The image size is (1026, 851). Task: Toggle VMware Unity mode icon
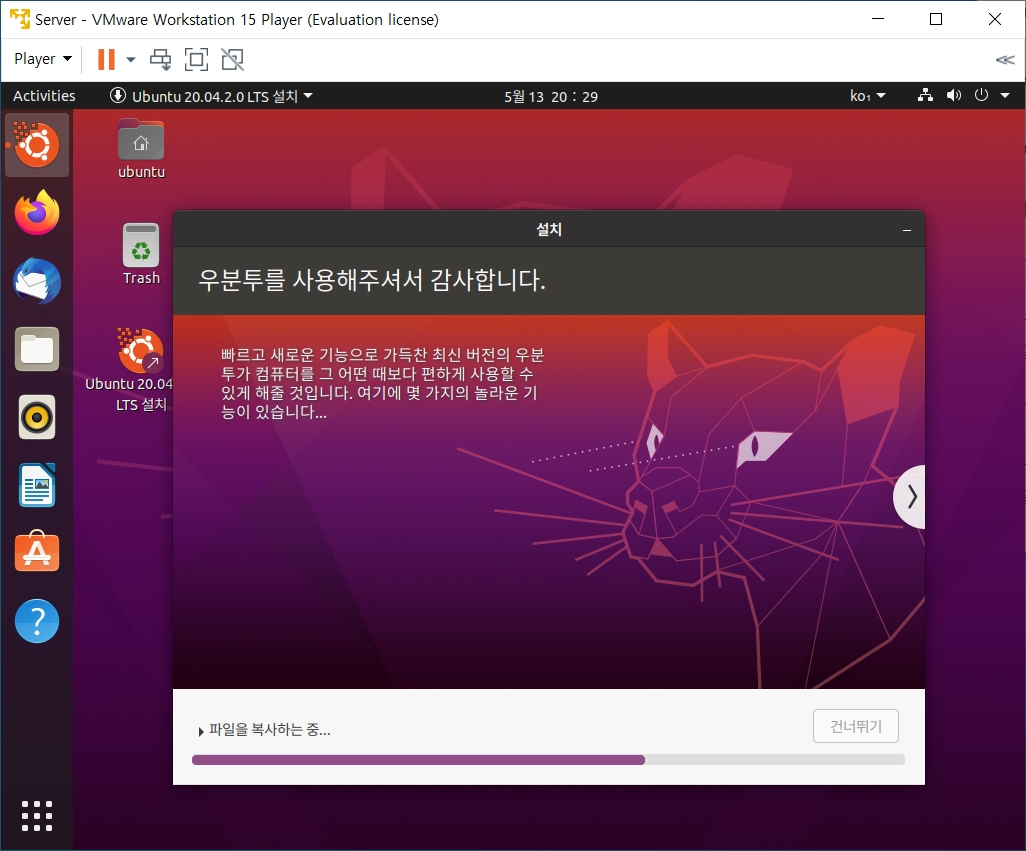[232, 60]
